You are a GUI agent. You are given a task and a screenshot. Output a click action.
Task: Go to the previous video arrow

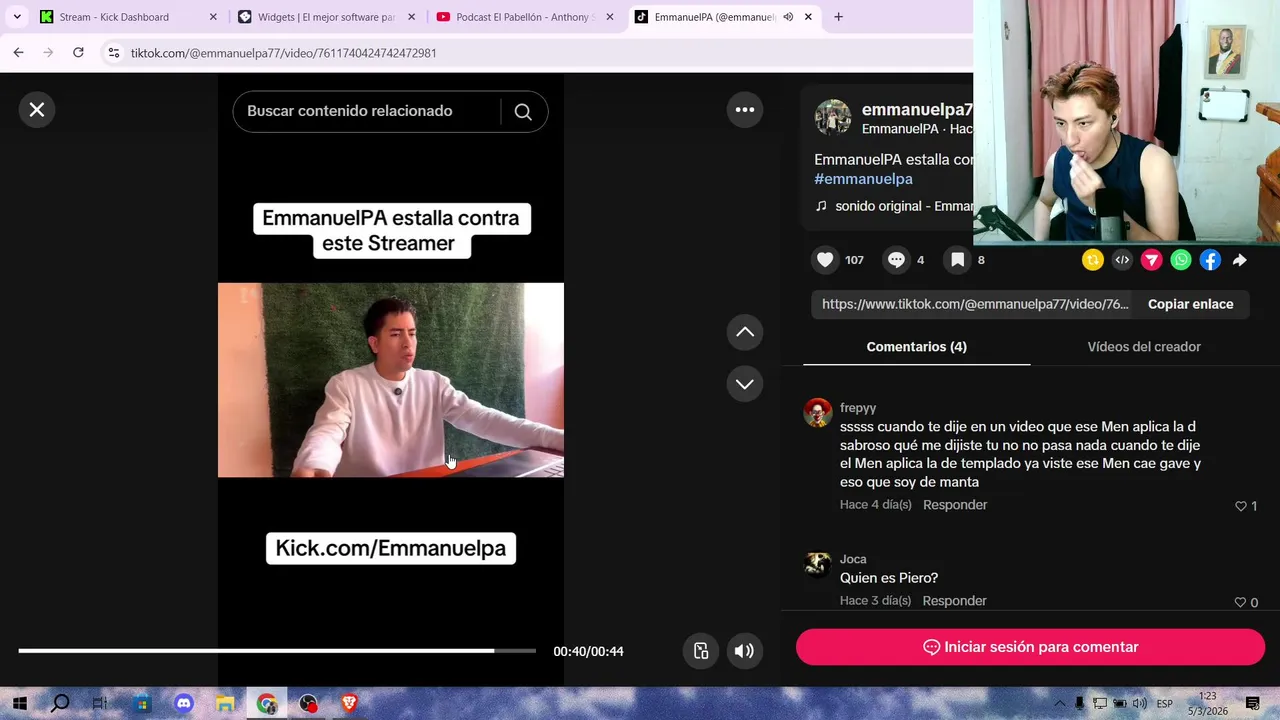[745, 332]
